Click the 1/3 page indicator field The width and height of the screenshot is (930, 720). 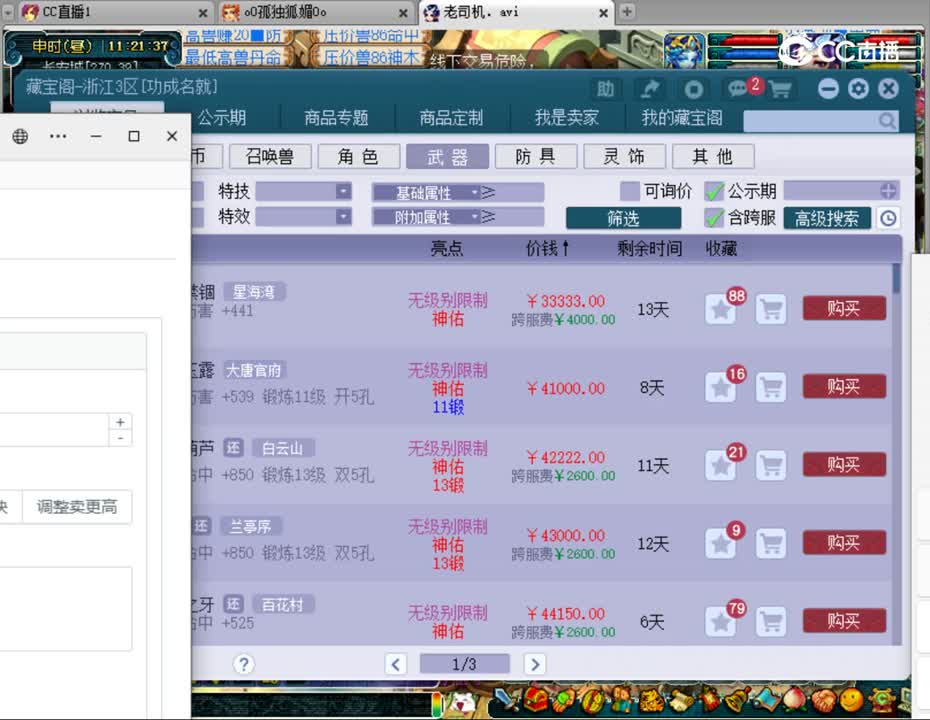pyautogui.click(x=464, y=664)
